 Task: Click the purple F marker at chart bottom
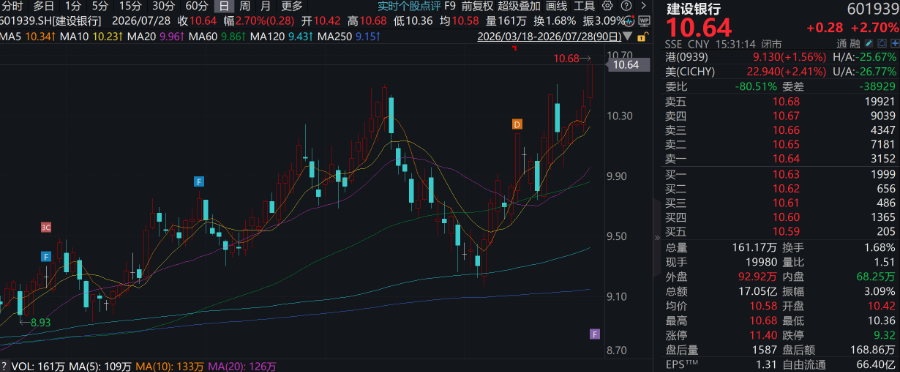(595, 334)
